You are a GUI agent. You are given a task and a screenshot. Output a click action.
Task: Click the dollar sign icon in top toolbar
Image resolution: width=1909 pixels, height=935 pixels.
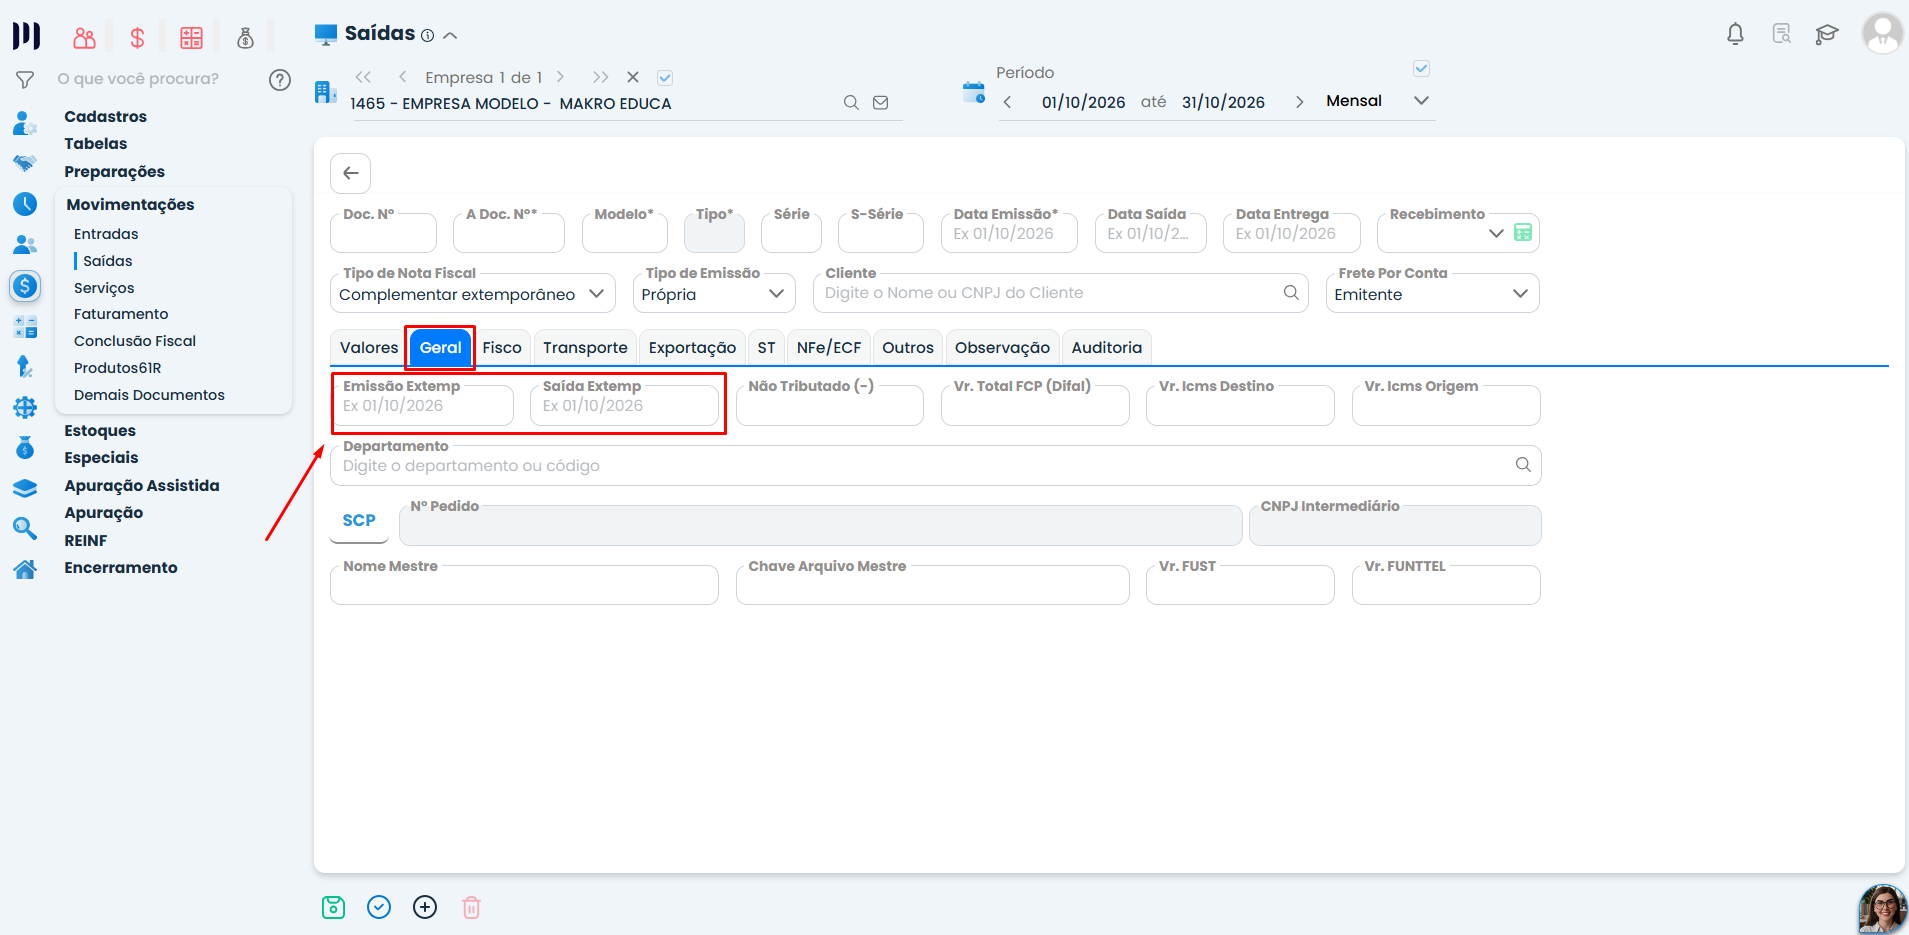(x=138, y=38)
